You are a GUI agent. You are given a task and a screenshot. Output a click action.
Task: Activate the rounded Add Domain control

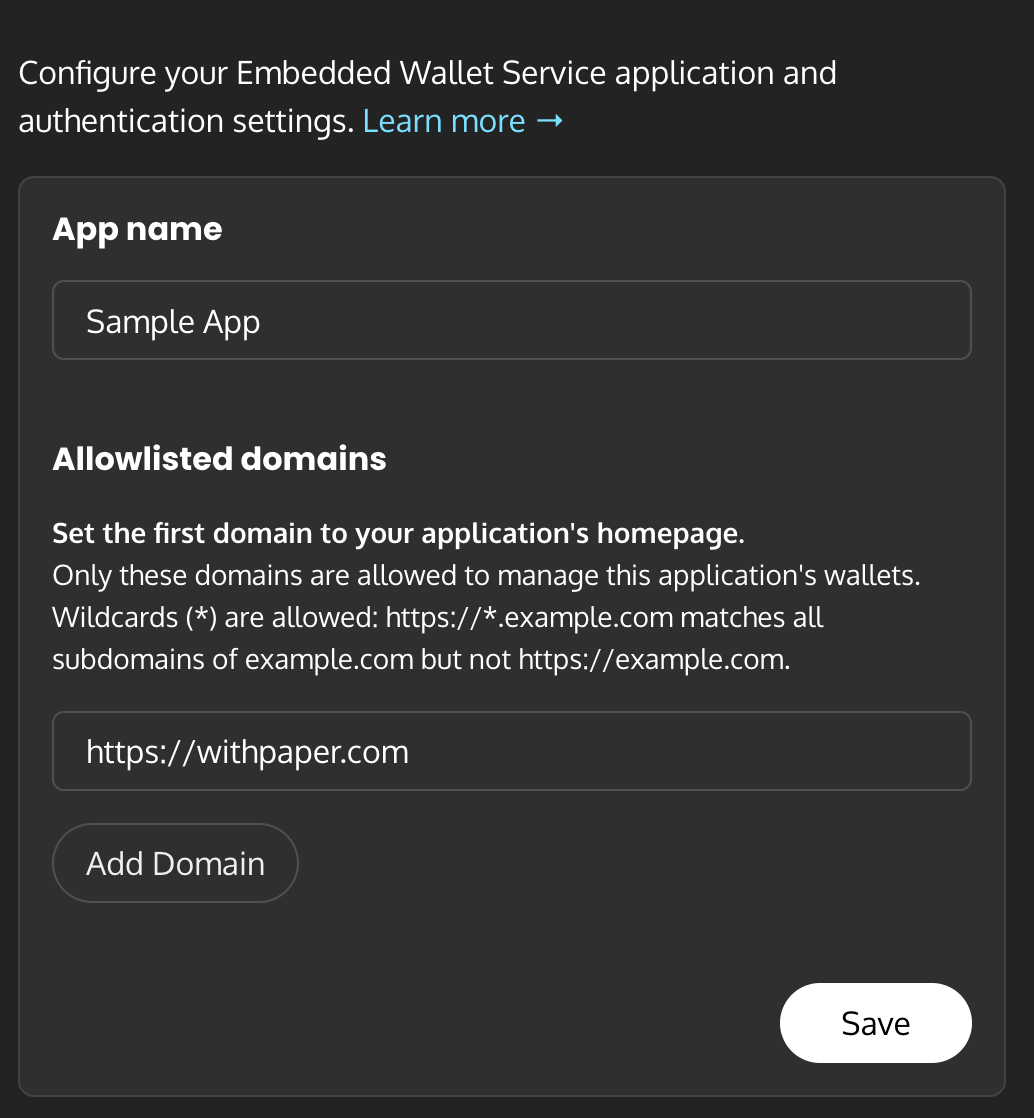coord(175,862)
